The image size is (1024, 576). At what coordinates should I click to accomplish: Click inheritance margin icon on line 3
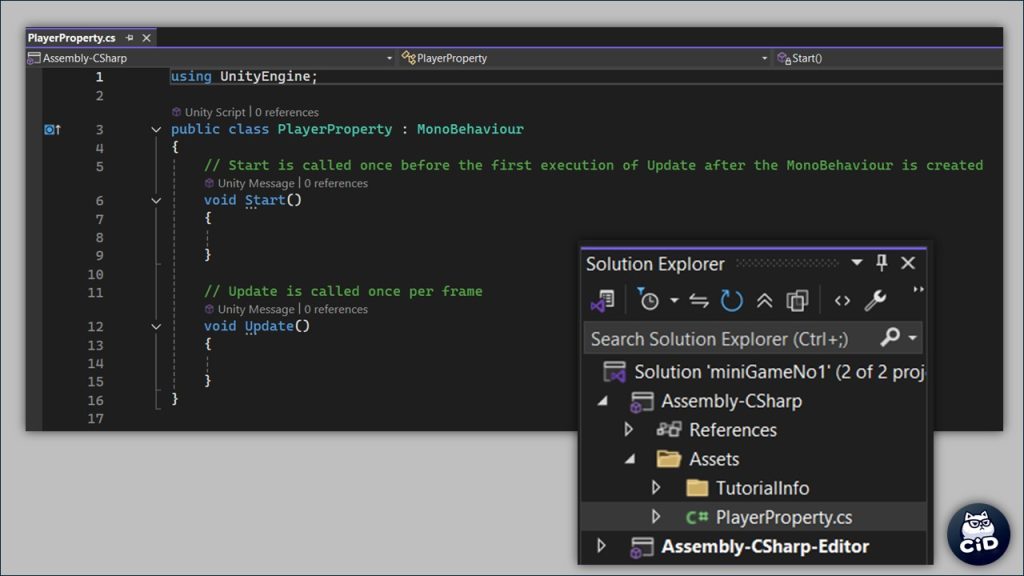(52, 129)
